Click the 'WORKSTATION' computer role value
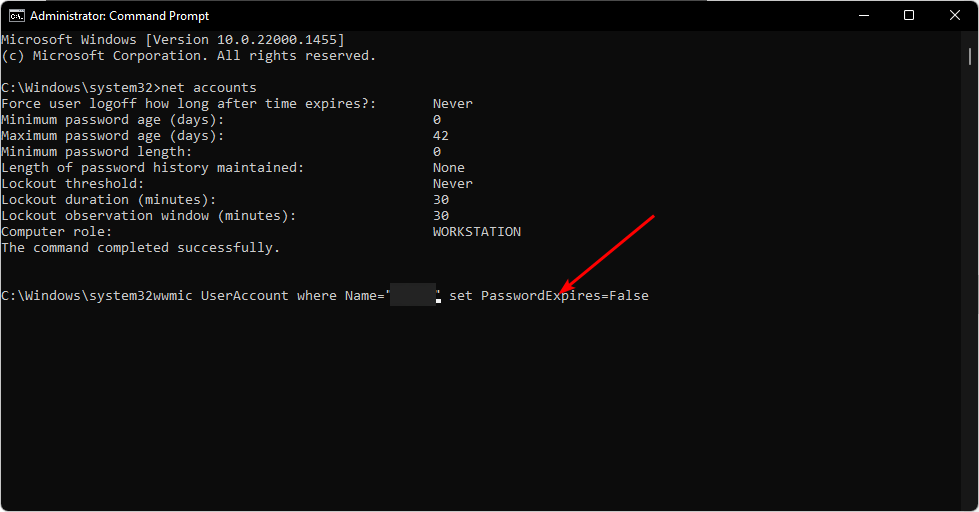This screenshot has width=979, height=512. [x=476, y=232]
